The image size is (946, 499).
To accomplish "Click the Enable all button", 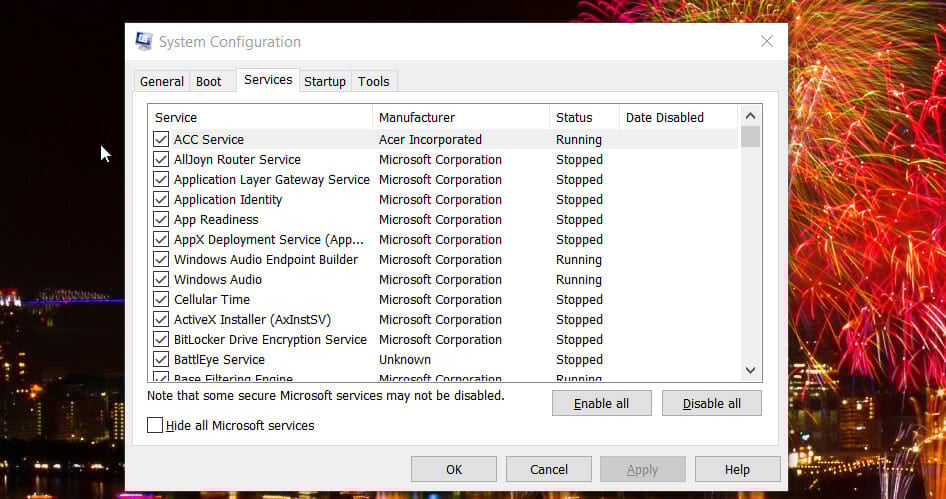I will [x=602, y=403].
